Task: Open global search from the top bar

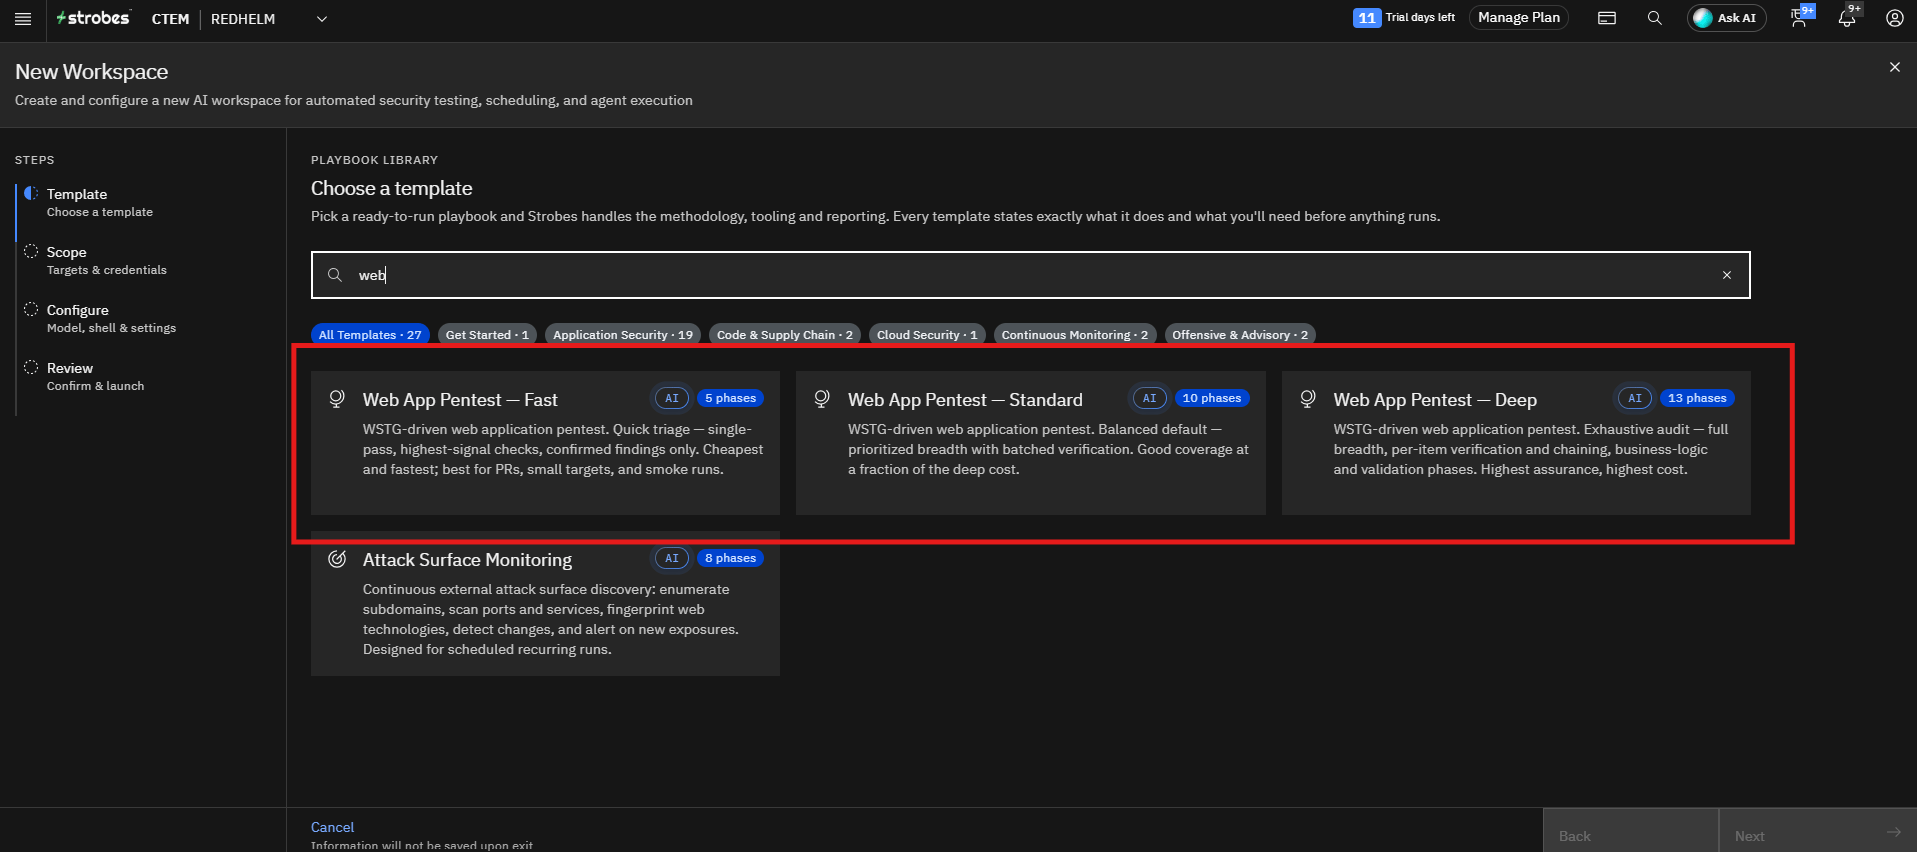Action: coord(1655,18)
